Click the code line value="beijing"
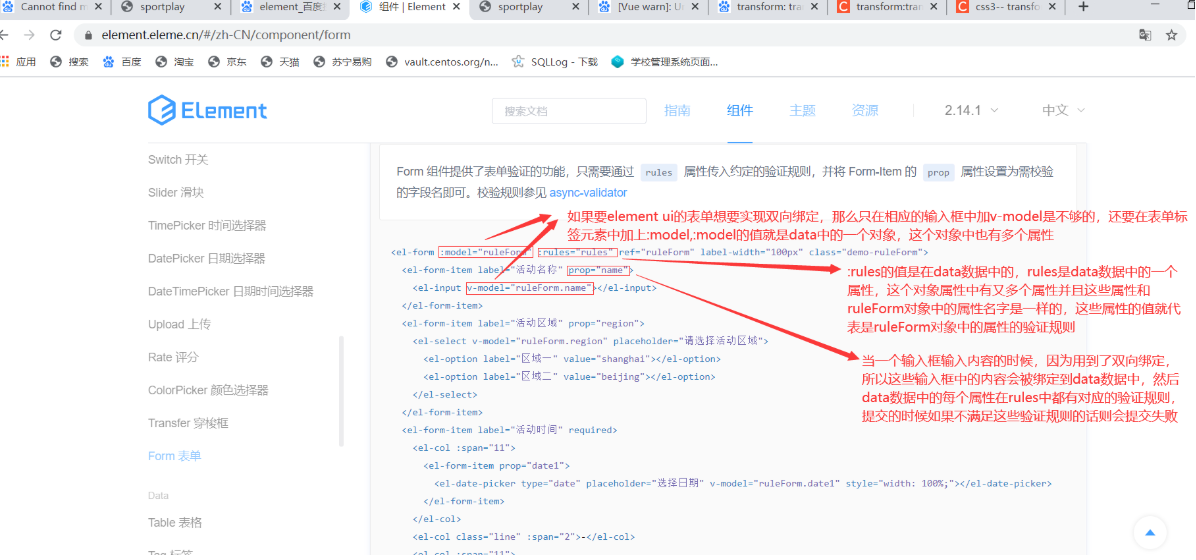Viewport: 1196px width, 560px height. tap(569, 376)
